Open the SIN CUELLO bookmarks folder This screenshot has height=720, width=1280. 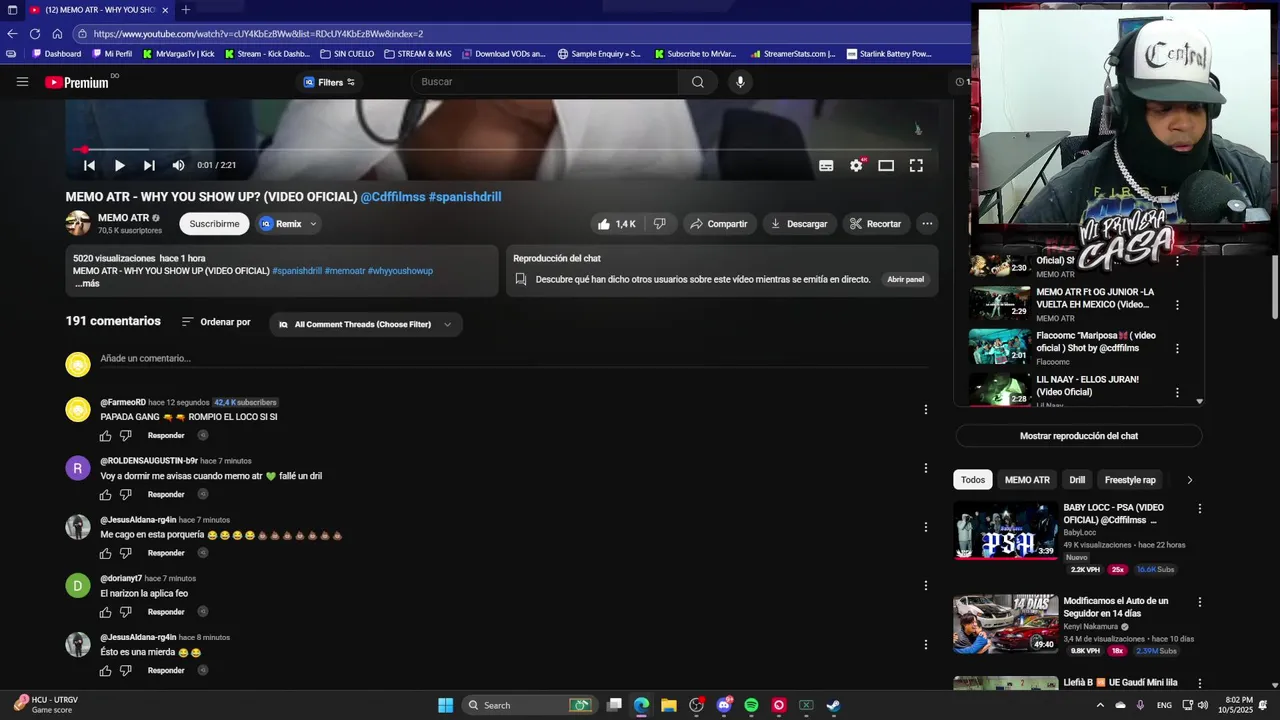pos(347,54)
